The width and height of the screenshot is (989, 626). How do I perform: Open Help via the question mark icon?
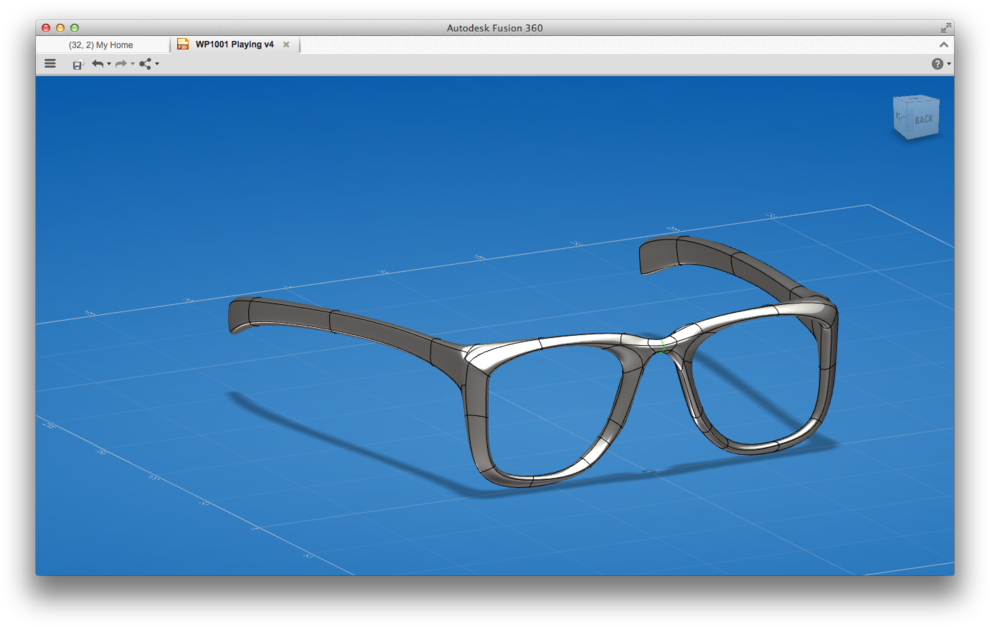[x=937, y=64]
